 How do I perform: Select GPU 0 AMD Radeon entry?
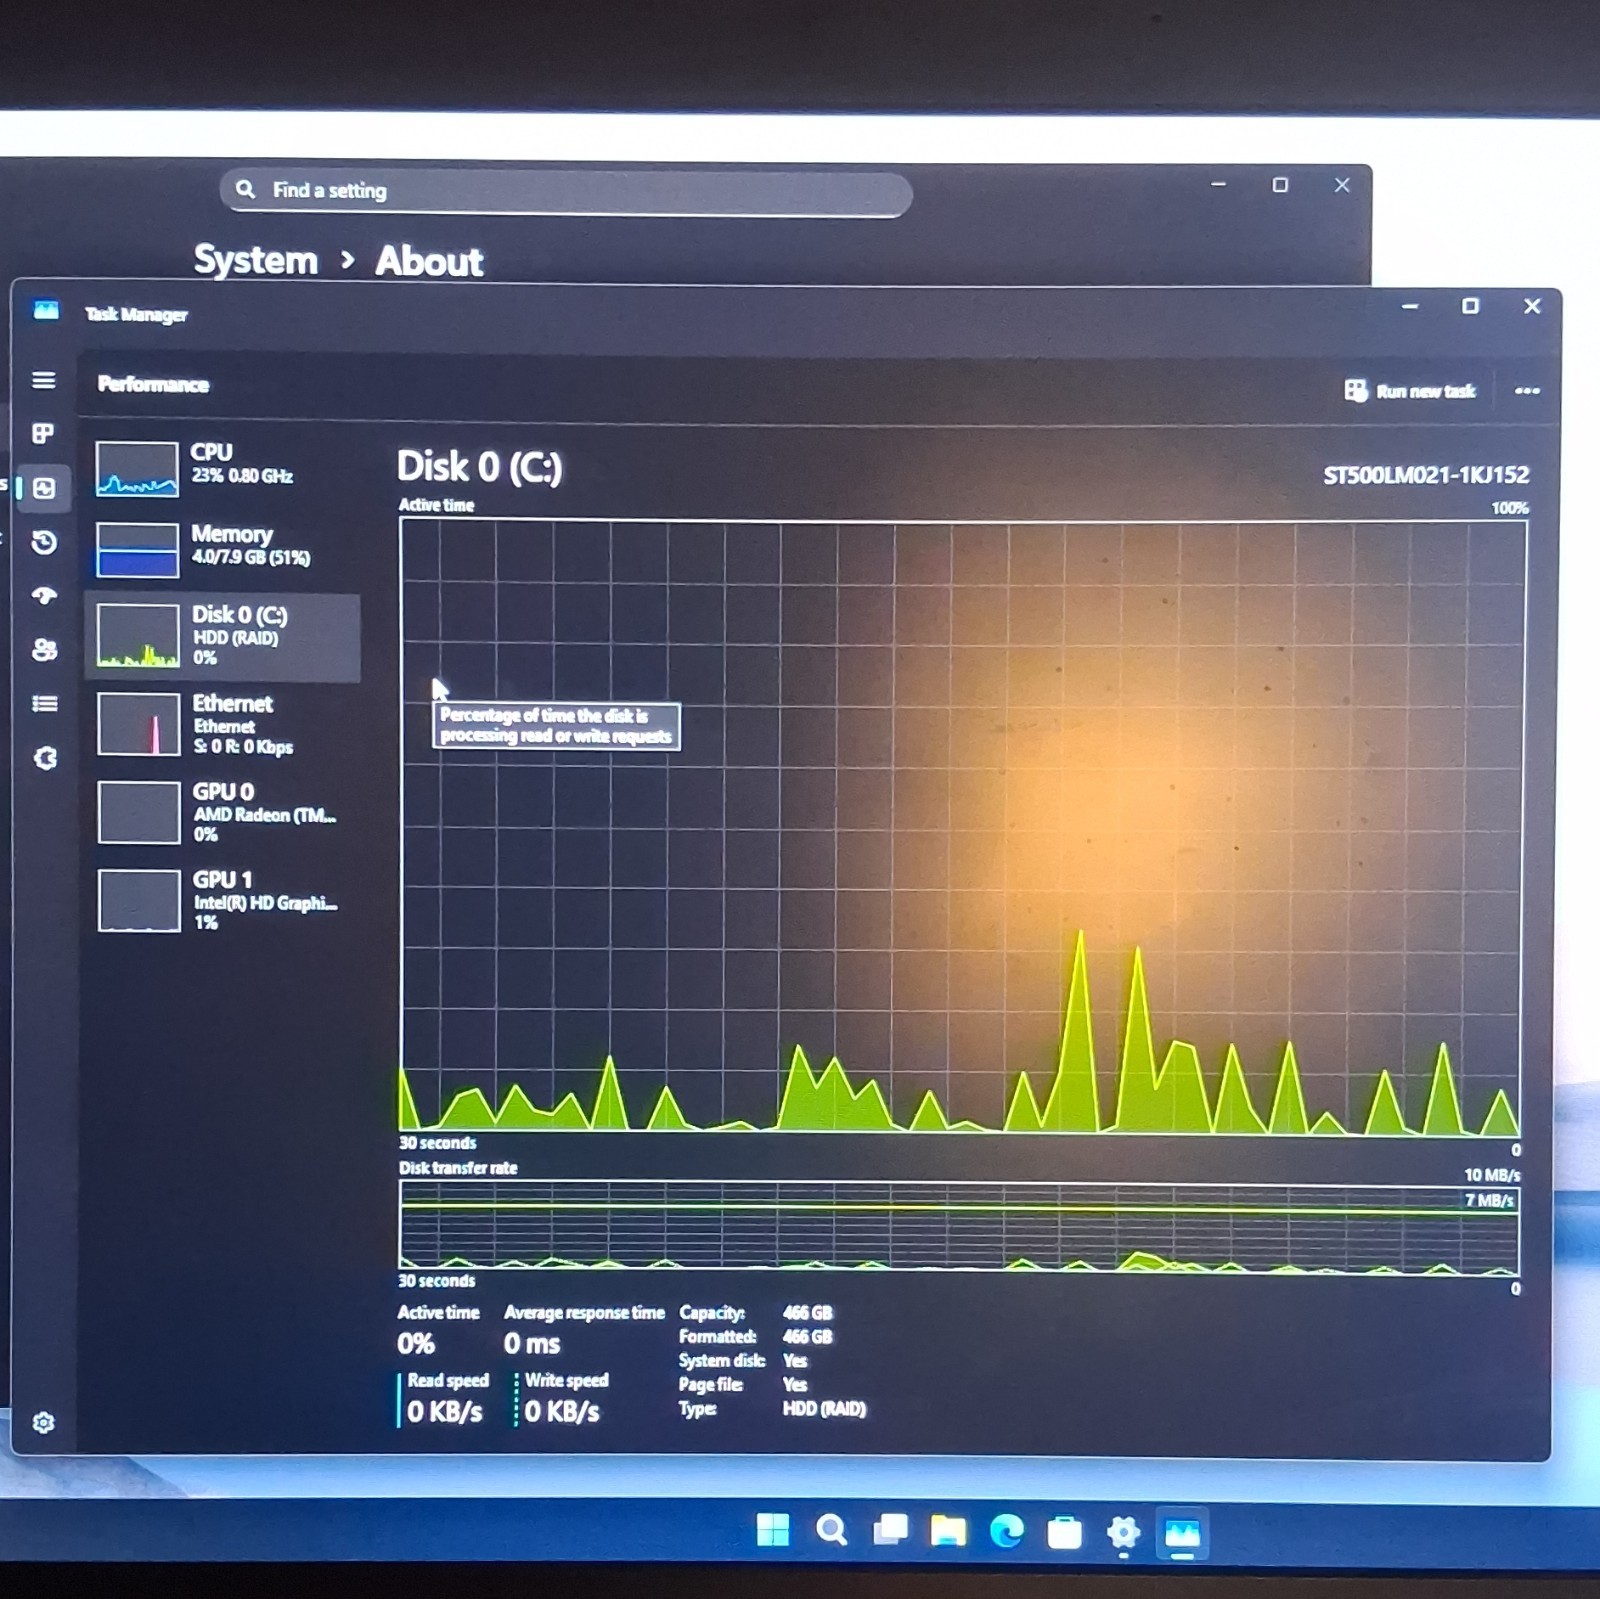pos(221,813)
